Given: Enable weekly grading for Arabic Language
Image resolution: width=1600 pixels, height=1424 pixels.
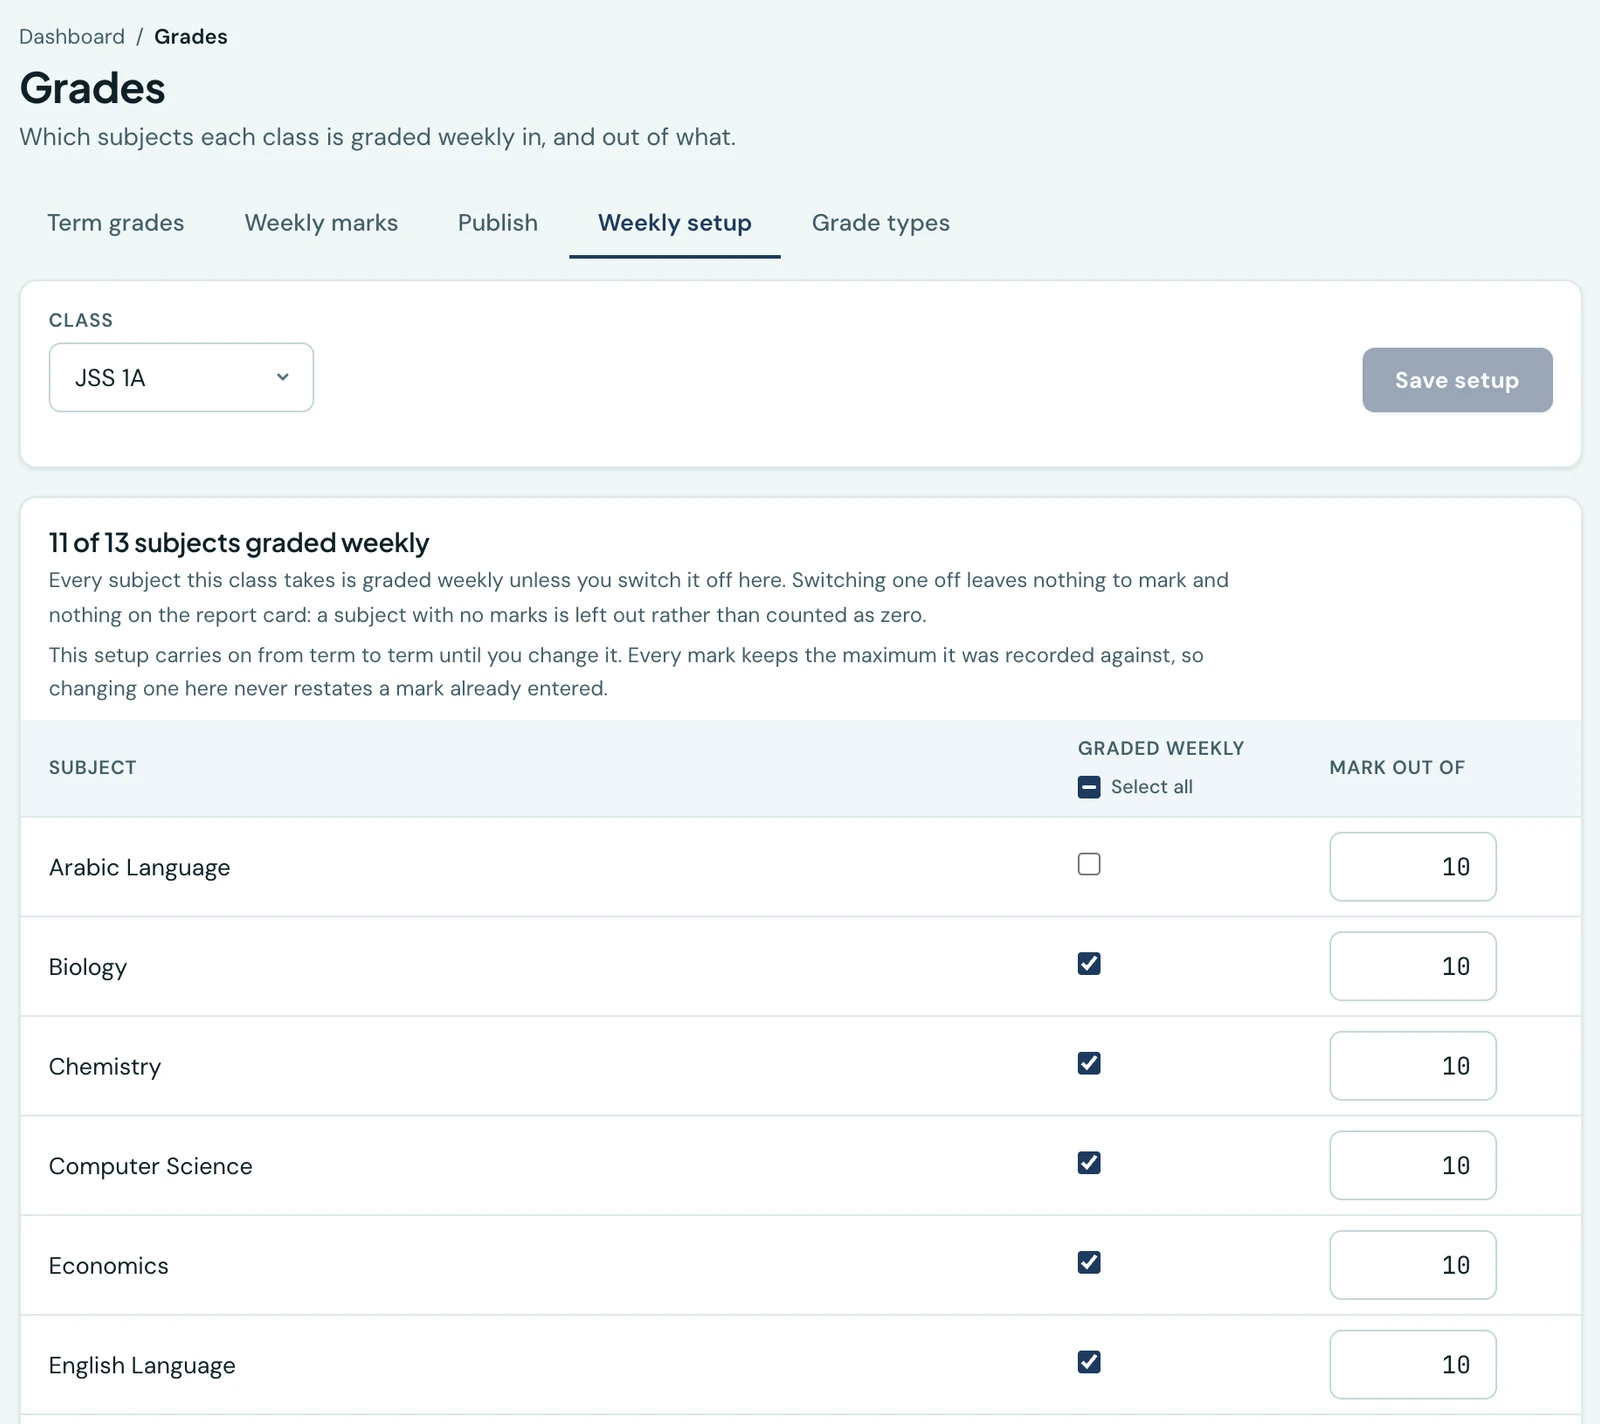Looking at the screenshot, I should click(x=1089, y=864).
